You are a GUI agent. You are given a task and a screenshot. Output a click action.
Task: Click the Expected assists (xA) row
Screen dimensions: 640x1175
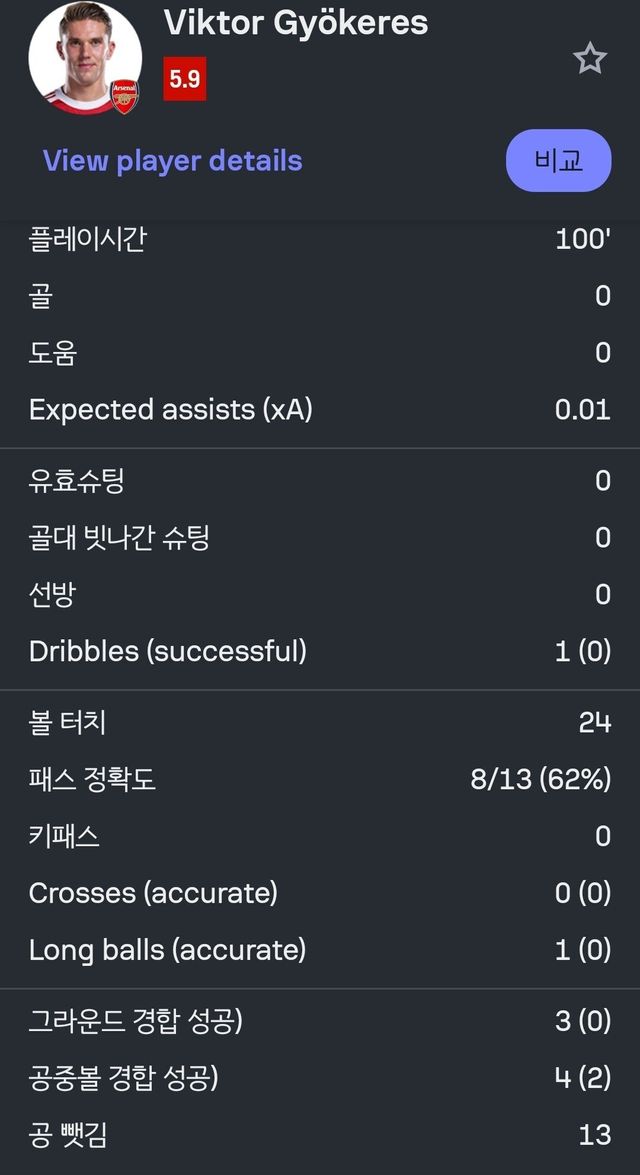(320, 409)
